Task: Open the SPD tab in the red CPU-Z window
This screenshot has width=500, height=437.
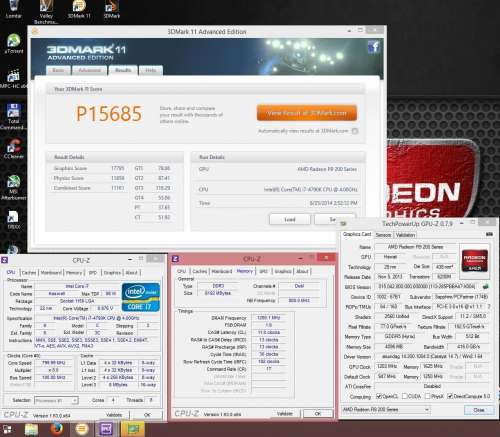Action: click(263, 271)
